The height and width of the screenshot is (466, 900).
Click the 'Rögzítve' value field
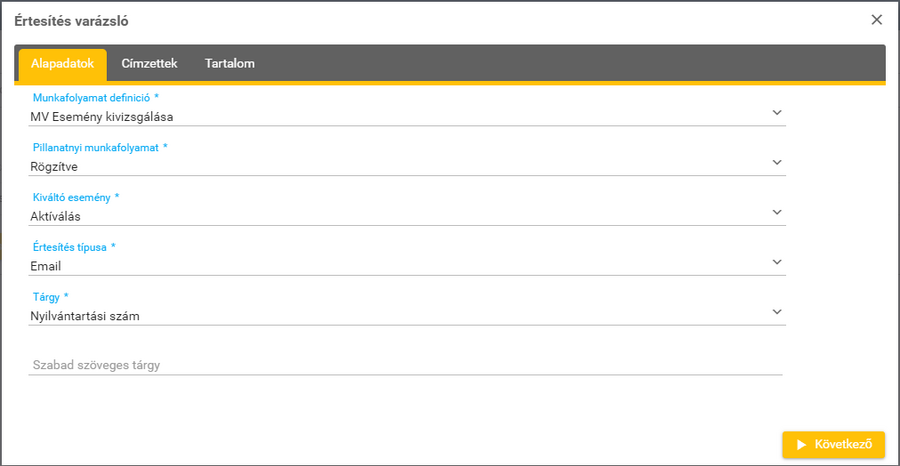pyautogui.click(x=400, y=166)
